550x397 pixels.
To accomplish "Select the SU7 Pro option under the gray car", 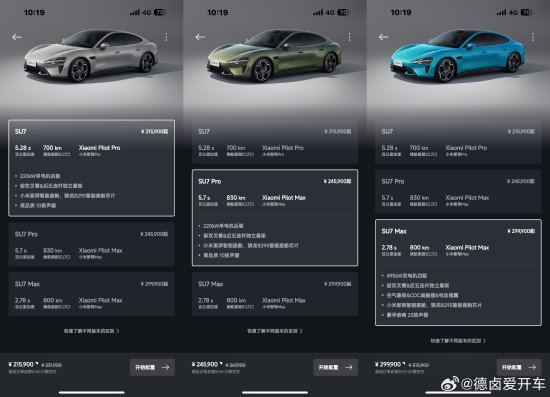I will click(x=92, y=244).
